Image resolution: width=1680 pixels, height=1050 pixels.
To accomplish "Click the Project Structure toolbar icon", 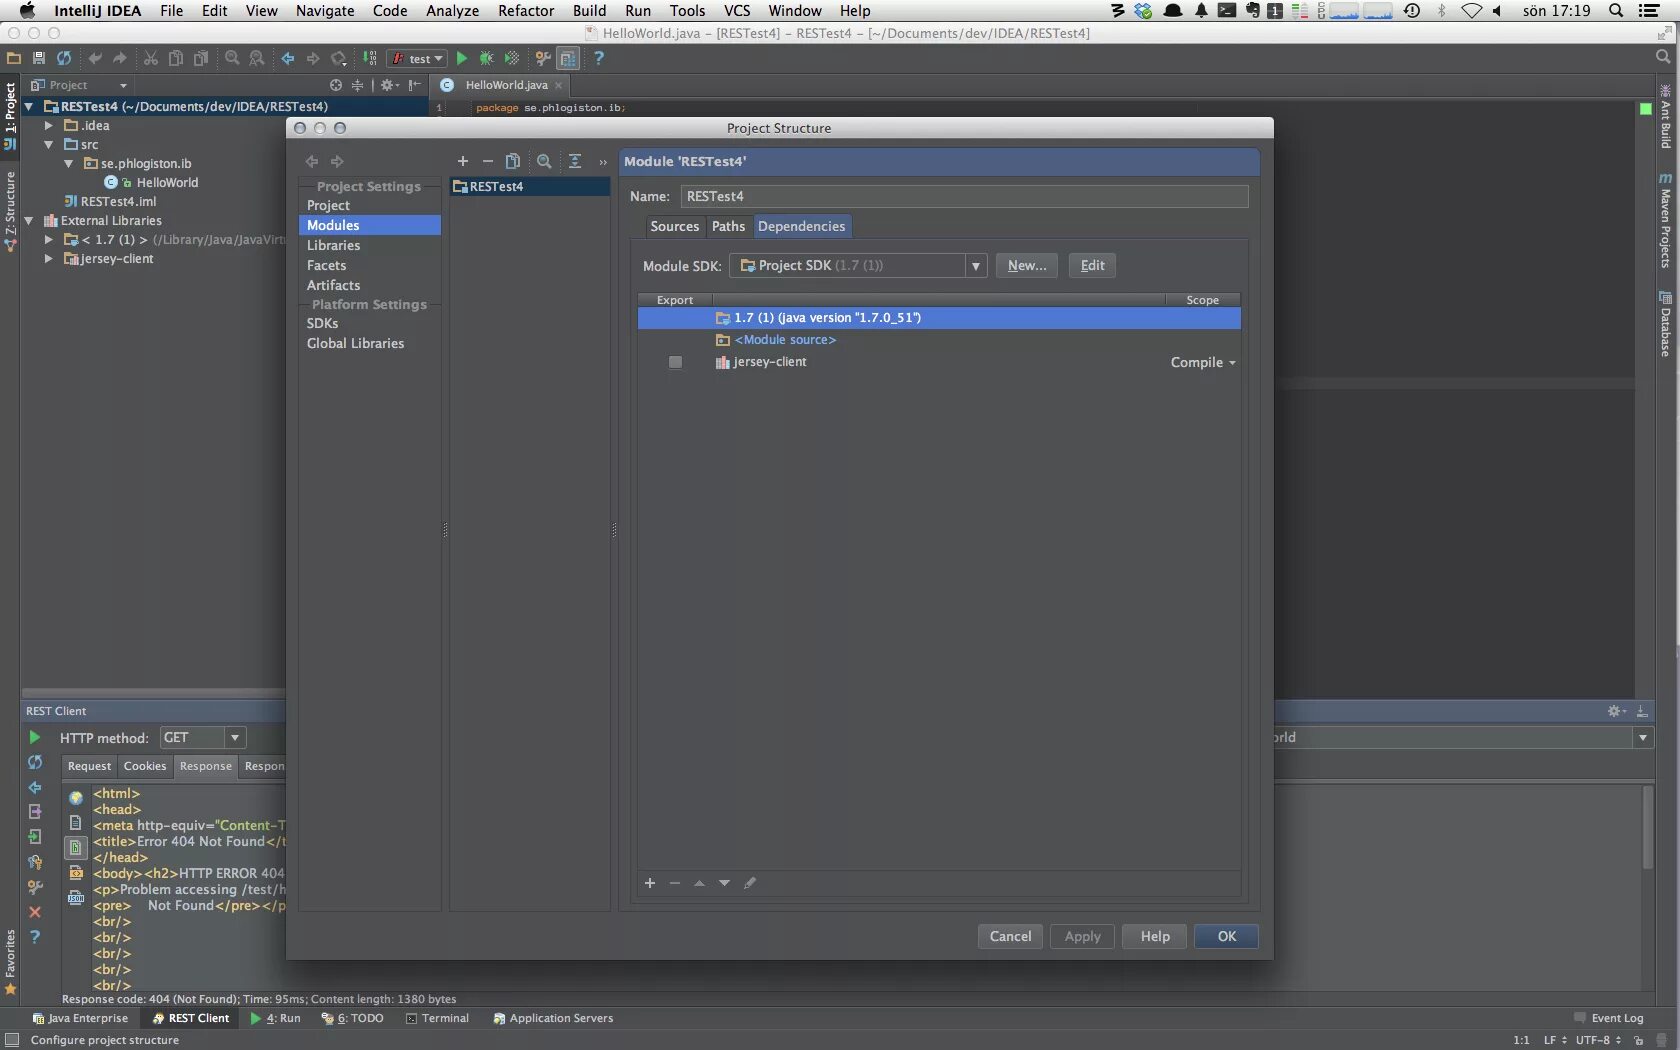I will (568, 58).
